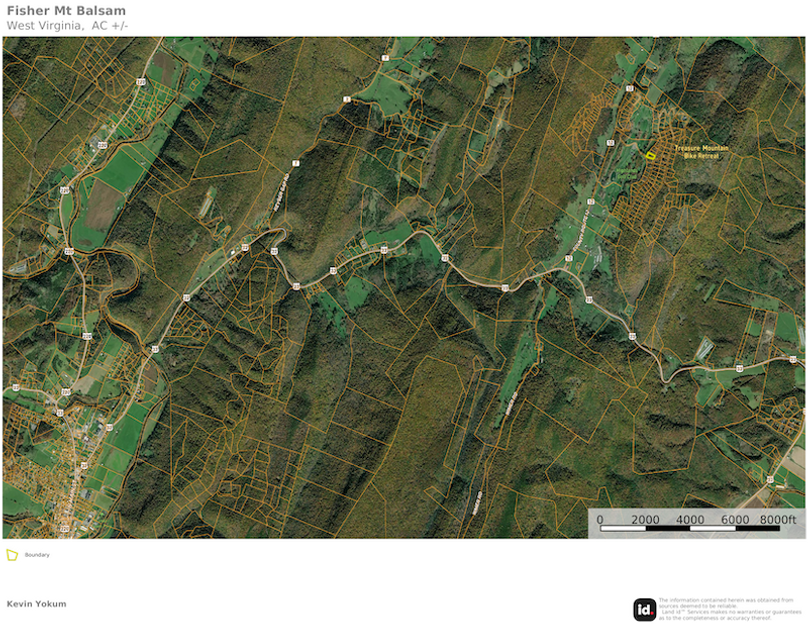This screenshot has height=624, width=808.
Task: Select the southernmost Route 220 shield near town
Action: (x=64, y=528)
